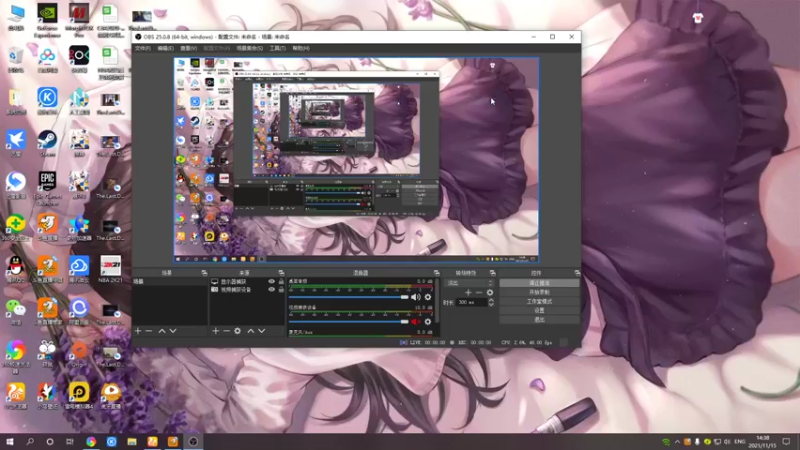This screenshot has width=800, height=450.
Task: Select the scene entry in Scenes list
Action: [x=169, y=282]
